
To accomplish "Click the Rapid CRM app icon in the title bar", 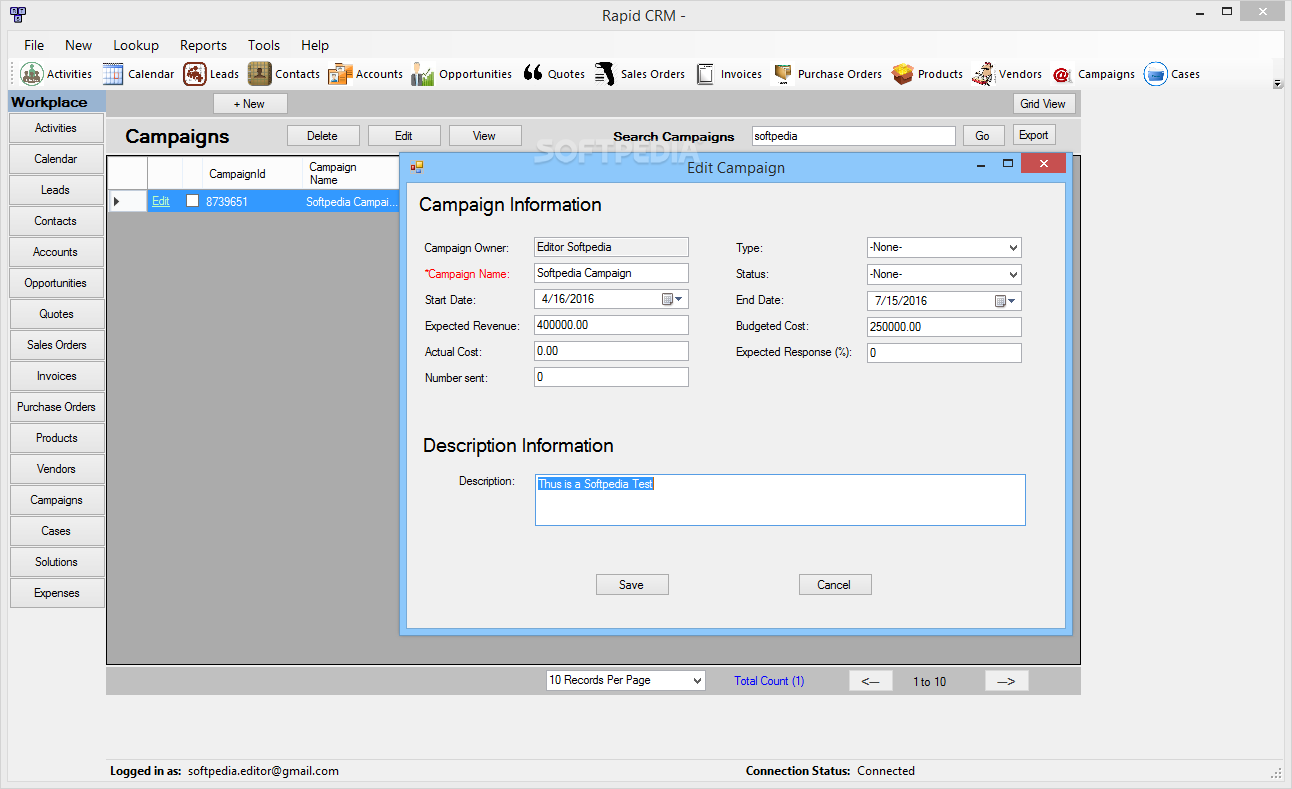I will (17, 14).
